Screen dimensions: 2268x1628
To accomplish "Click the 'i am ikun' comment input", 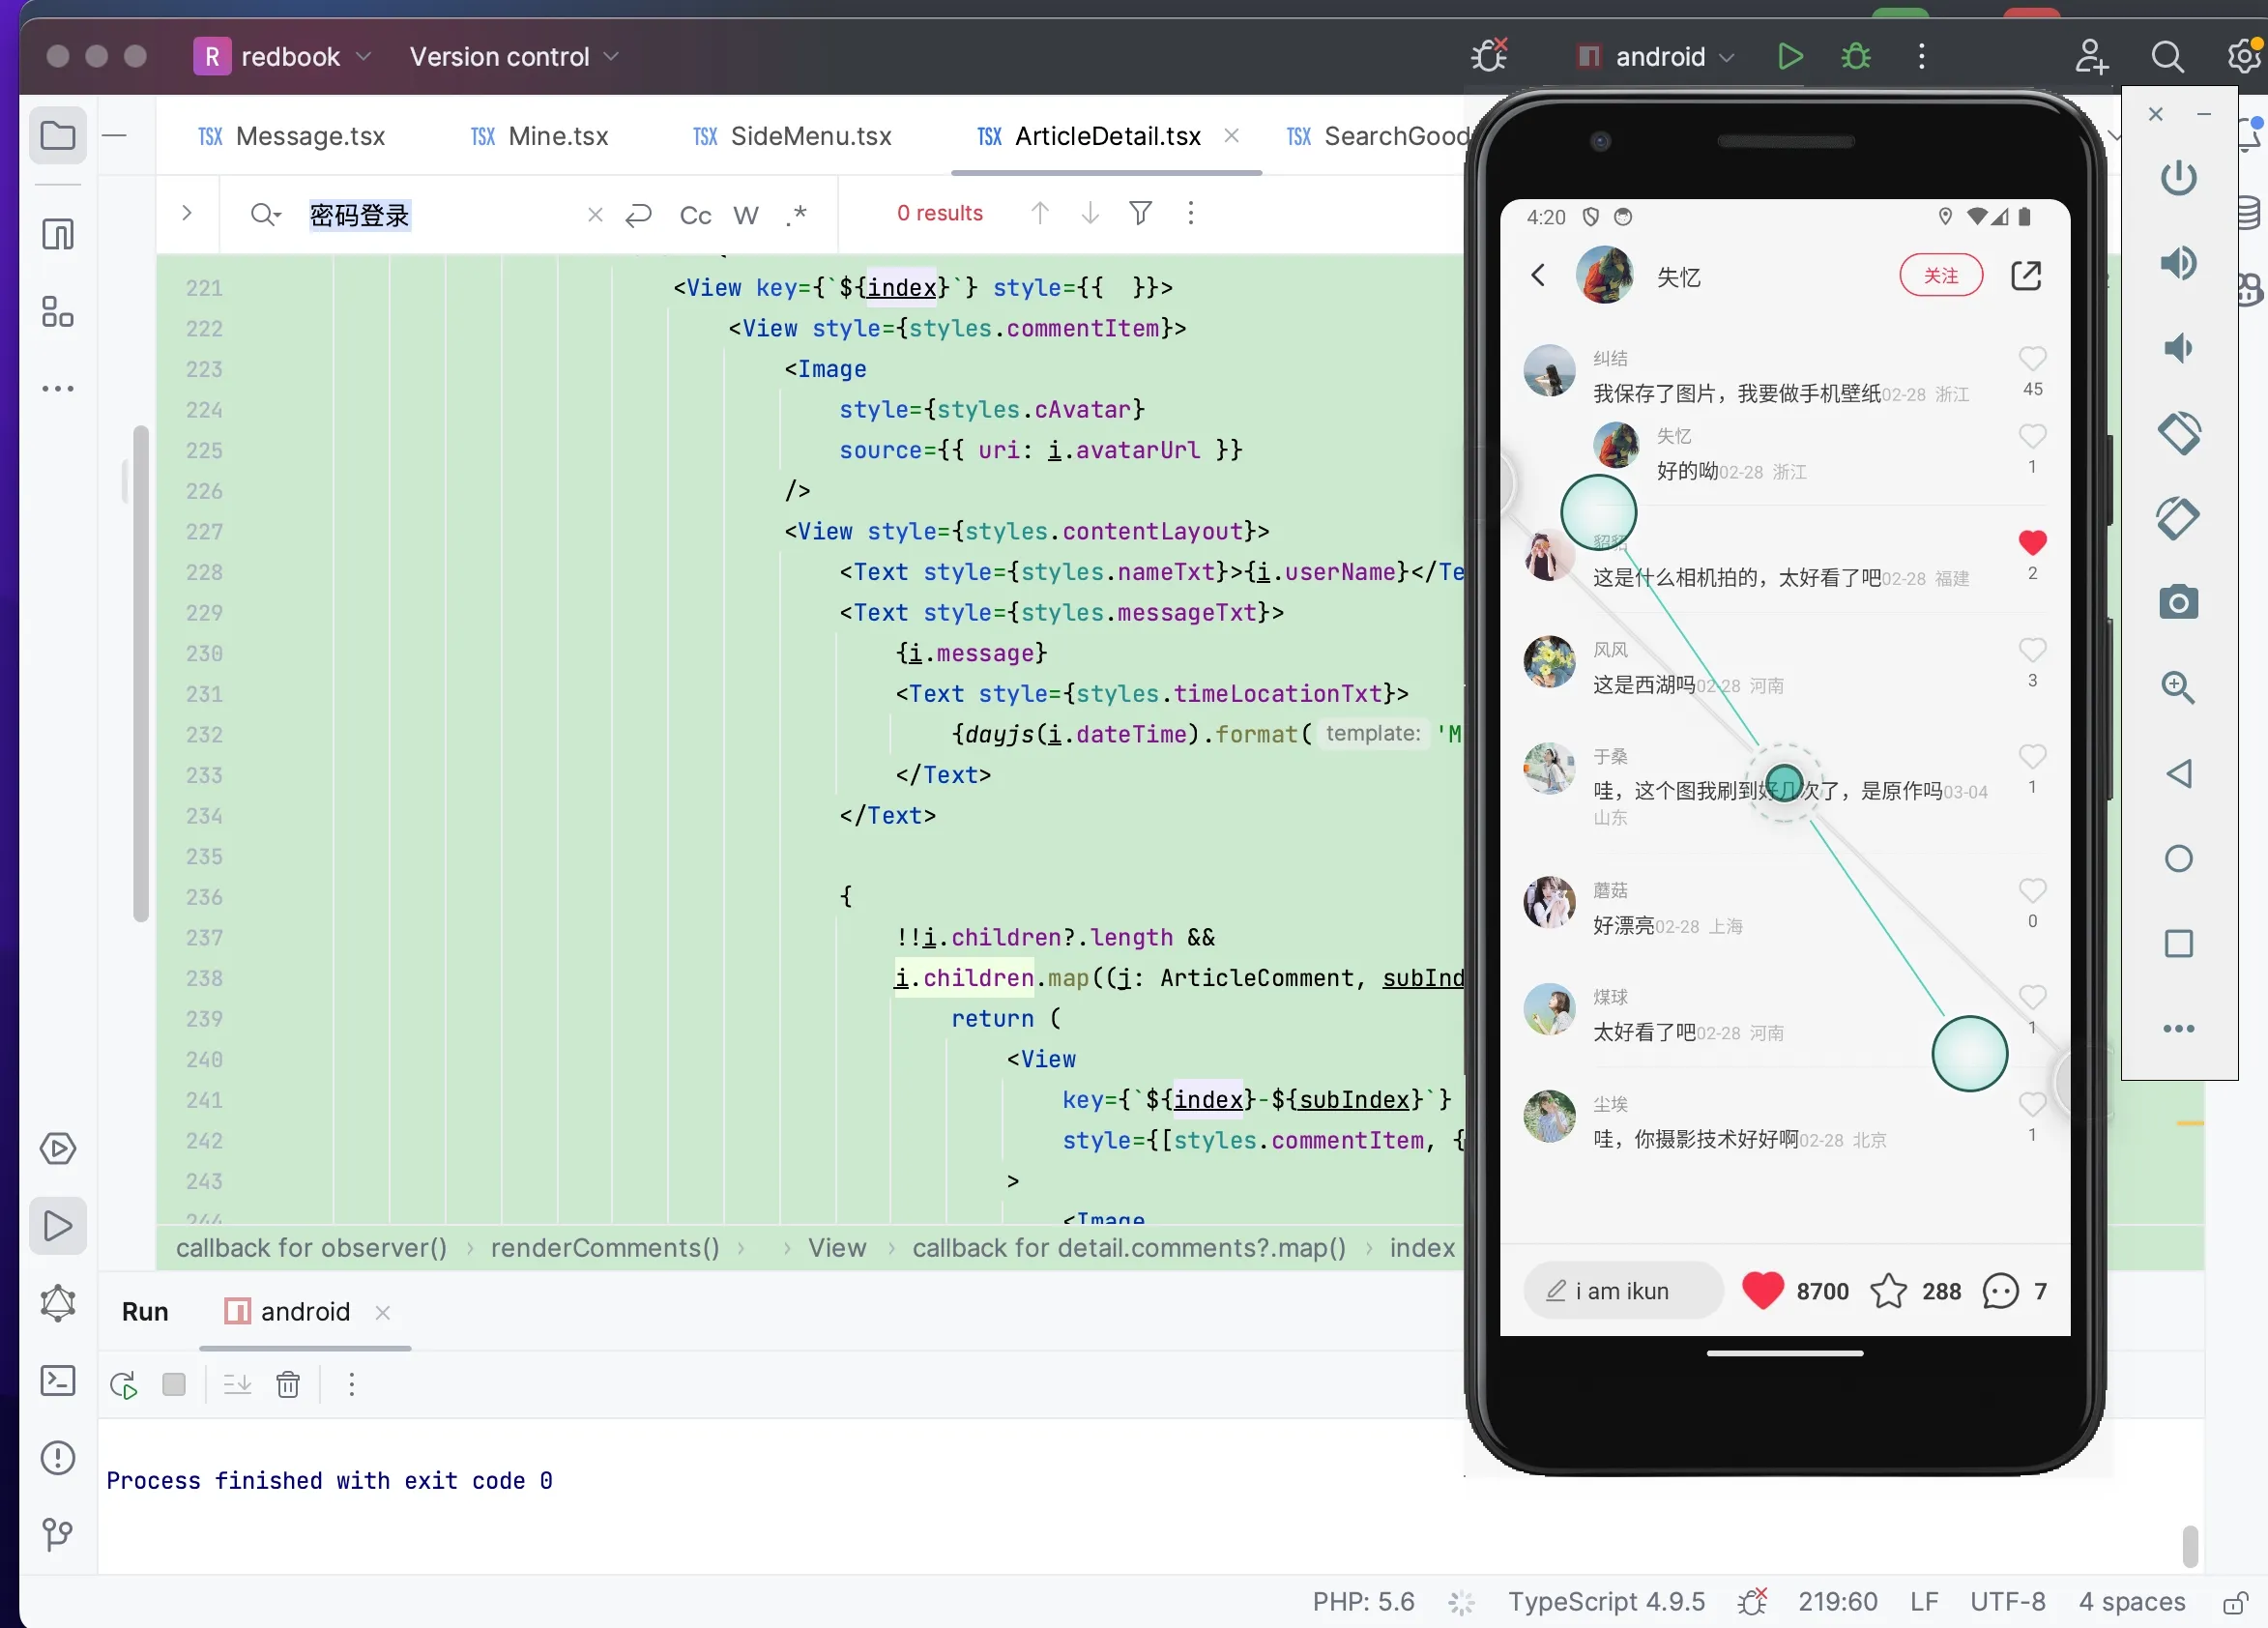I will click(1622, 1291).
